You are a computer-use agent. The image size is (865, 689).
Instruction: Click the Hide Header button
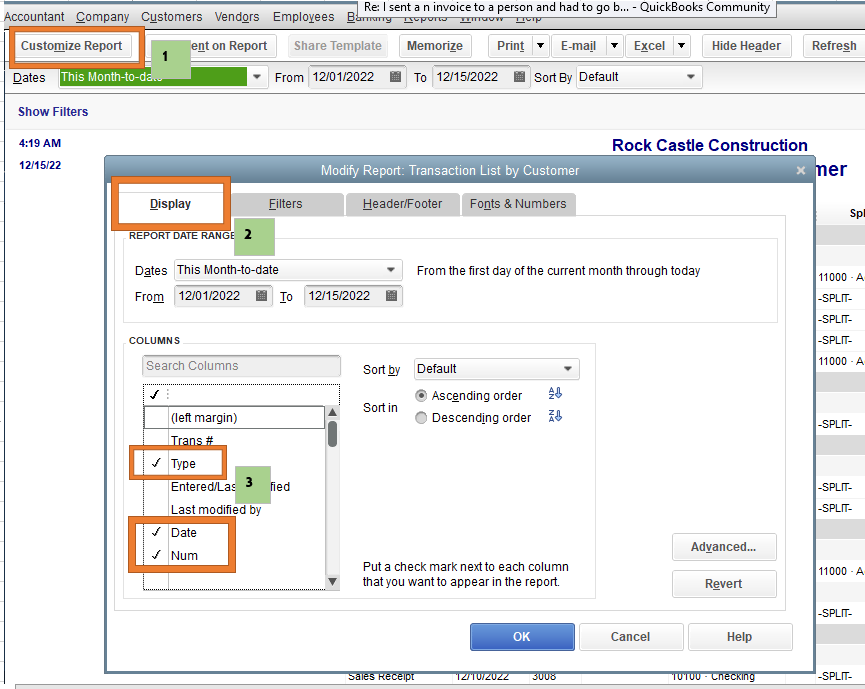746,46
